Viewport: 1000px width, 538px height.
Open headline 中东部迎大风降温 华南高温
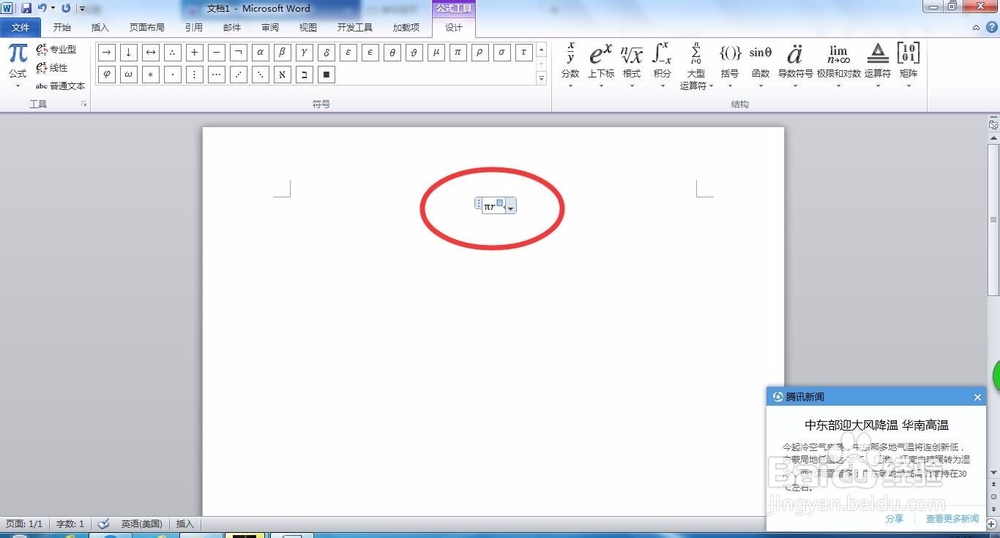point(876,425)
